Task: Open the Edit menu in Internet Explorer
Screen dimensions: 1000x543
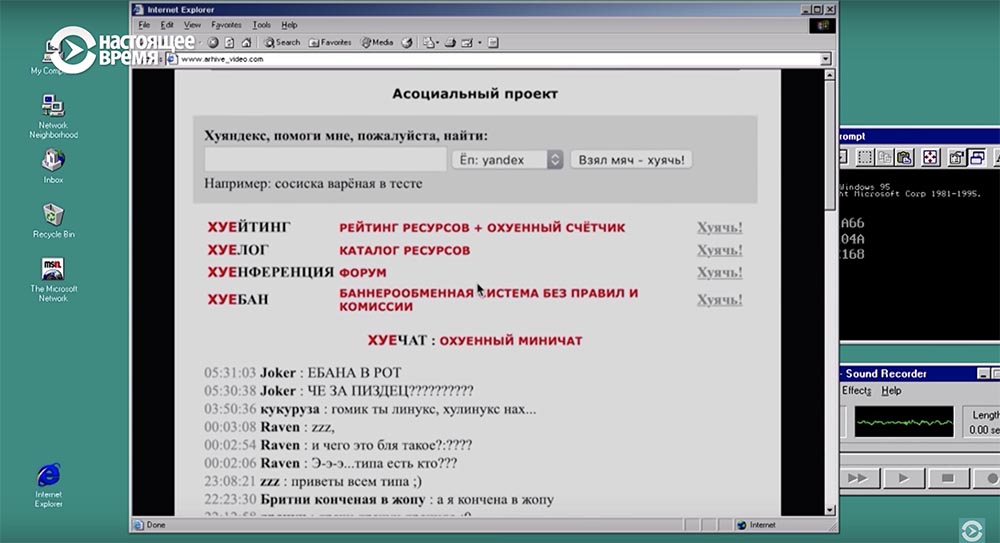Action: coord(166,25)
